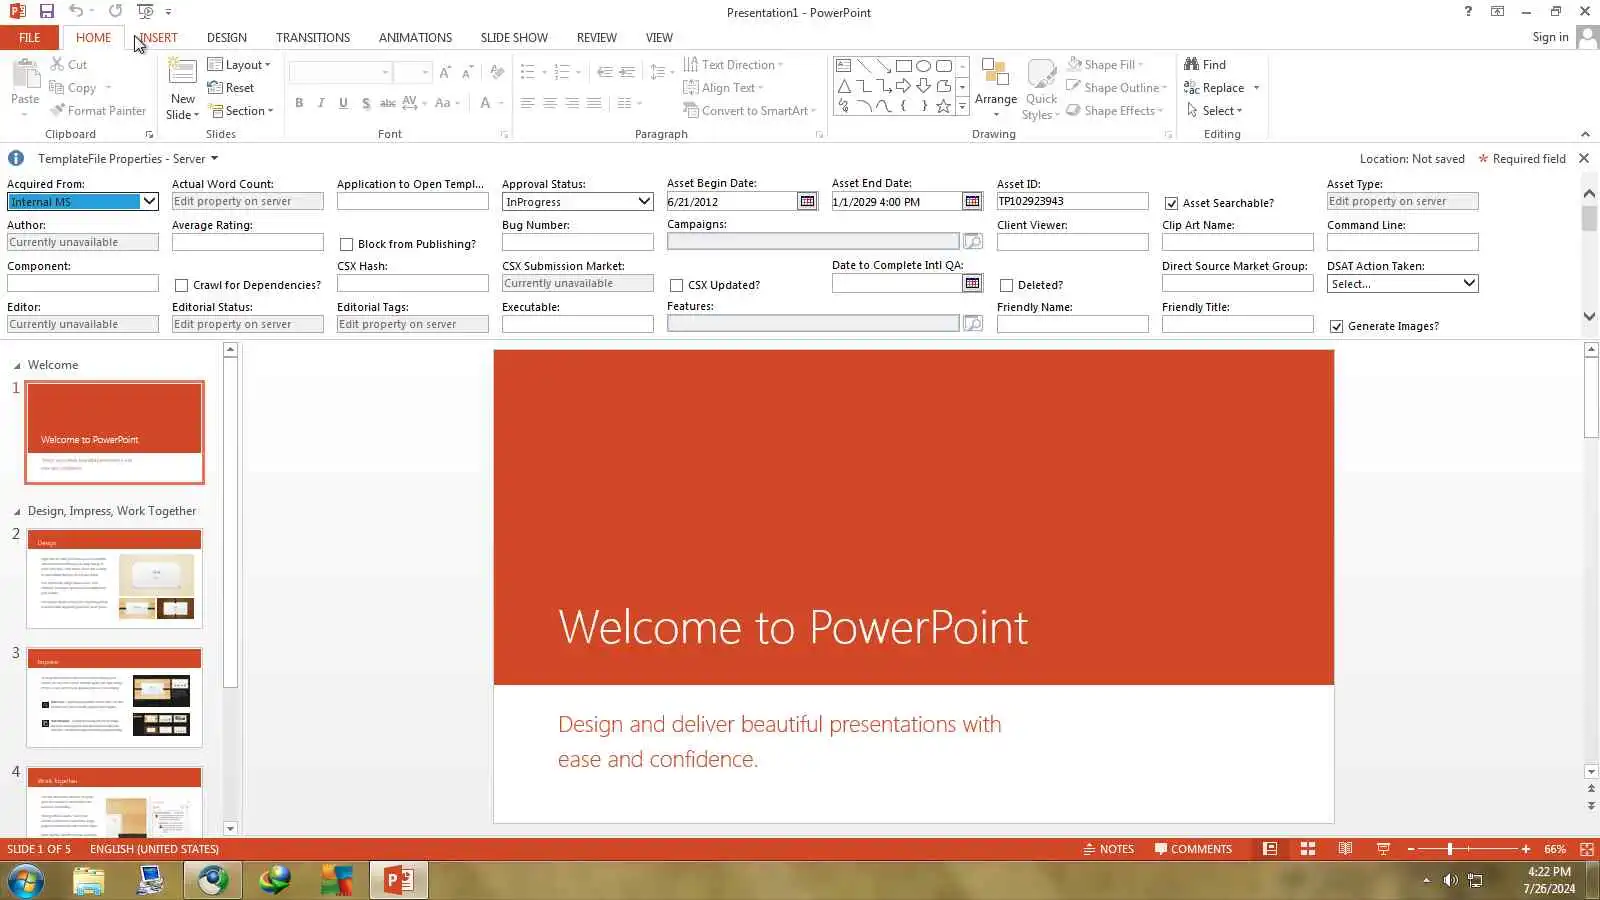Switch to the TRANSITIONS tab

pos(313,37)
